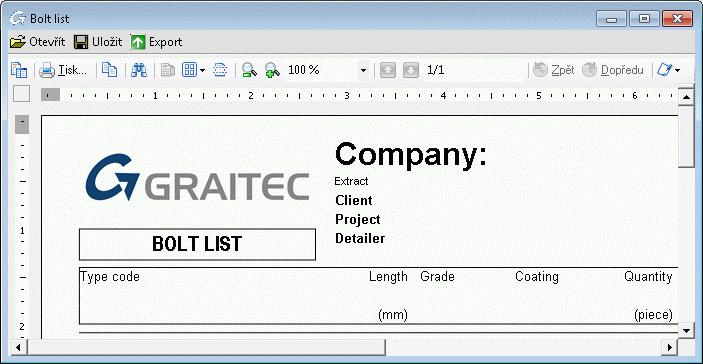Close the Bolt list window
The width and height of the screenshot is (703, 364).
[x=678, y=19]
